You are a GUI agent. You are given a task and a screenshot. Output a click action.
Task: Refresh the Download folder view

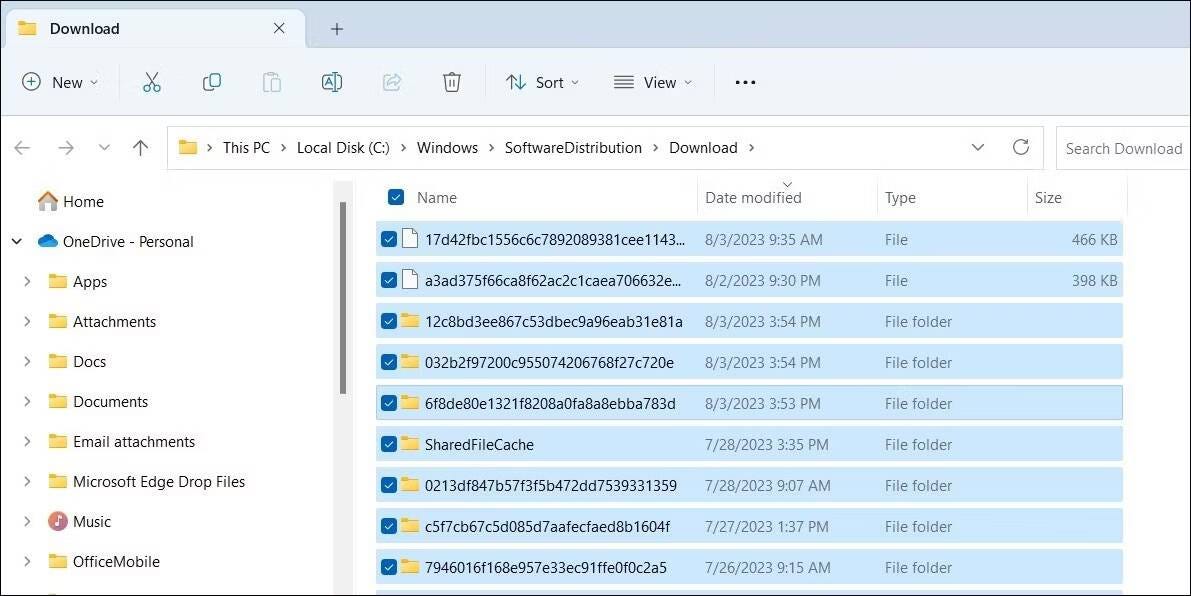1020,147
